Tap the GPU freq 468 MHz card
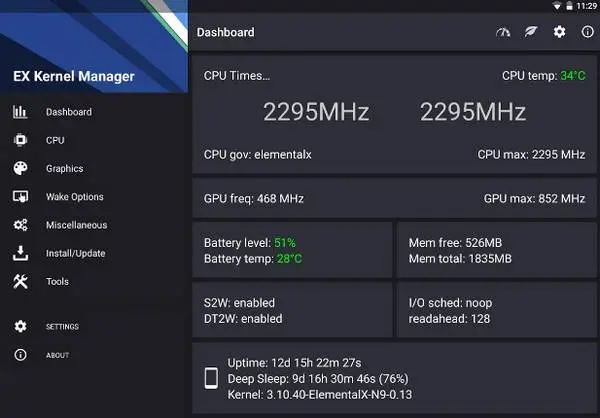Viewport: 600px width, 418px height. pyautogui.click(x=395, y=198)
